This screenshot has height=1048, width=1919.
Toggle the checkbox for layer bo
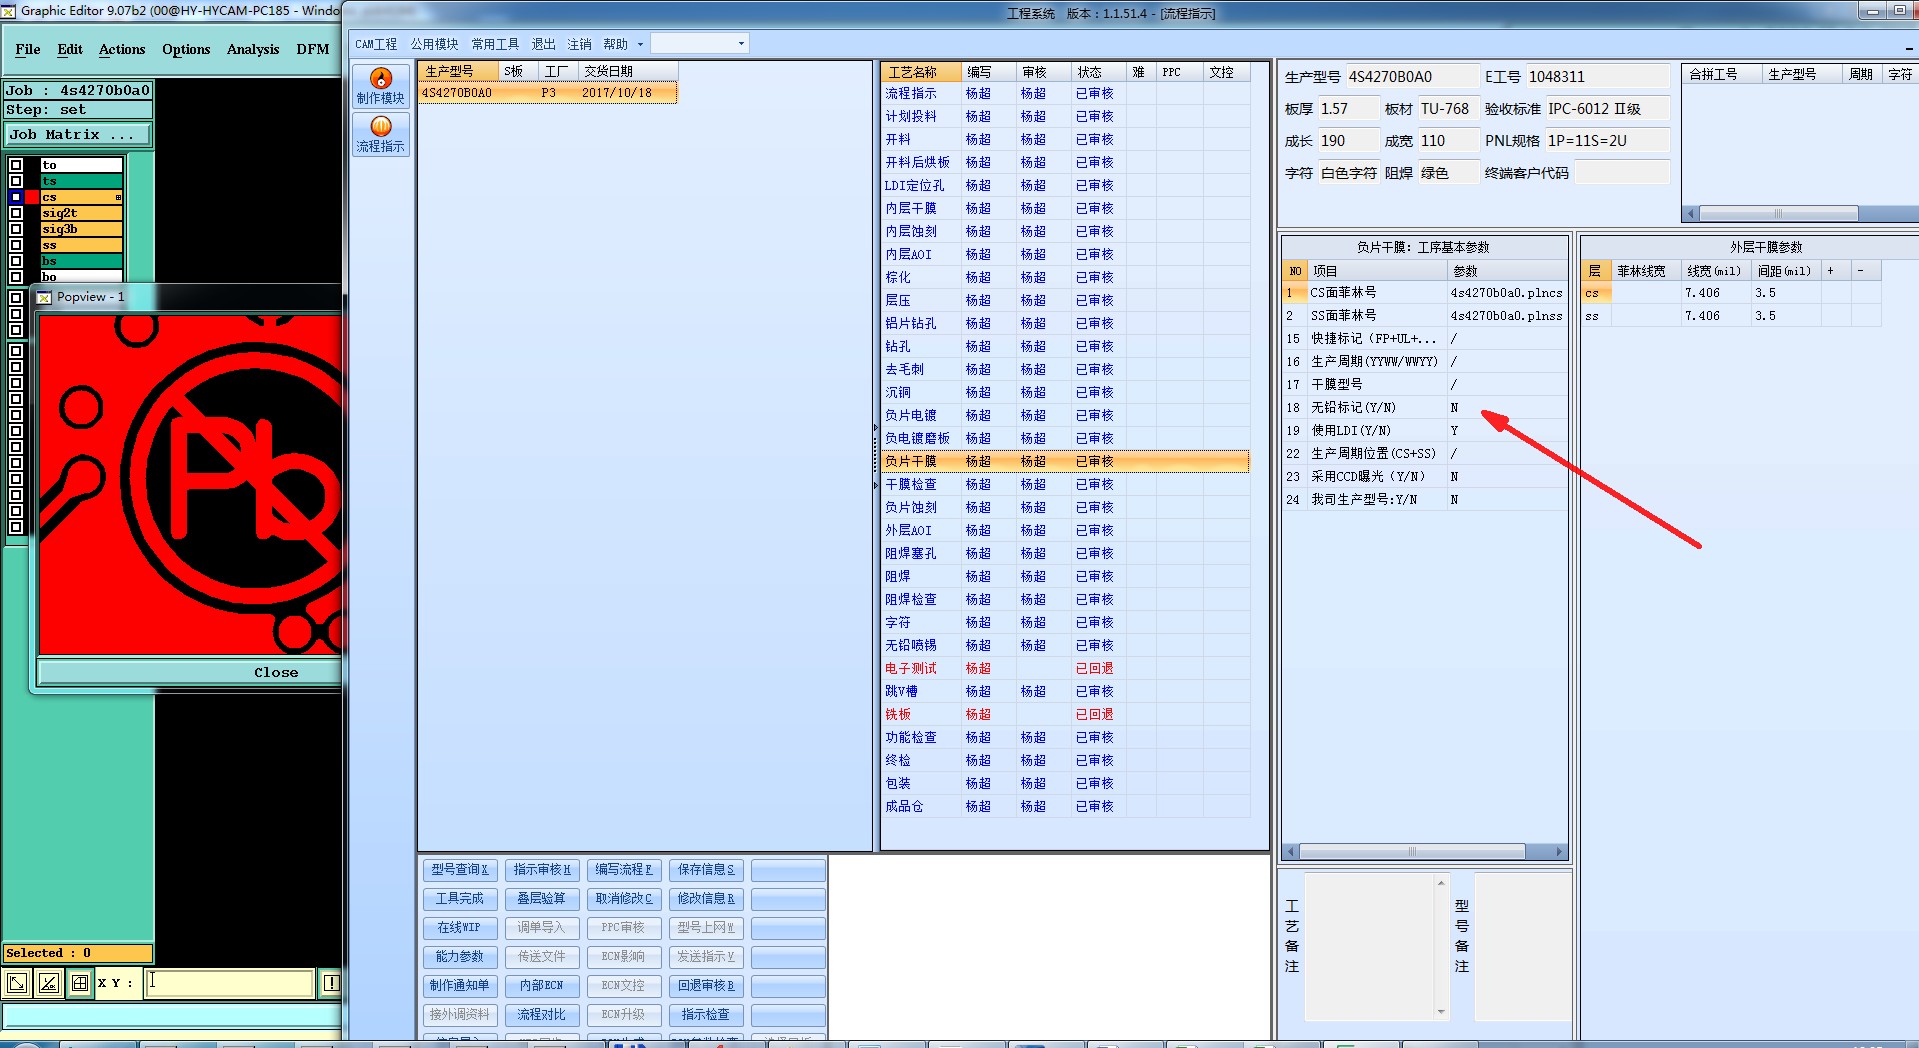point(16,277)
